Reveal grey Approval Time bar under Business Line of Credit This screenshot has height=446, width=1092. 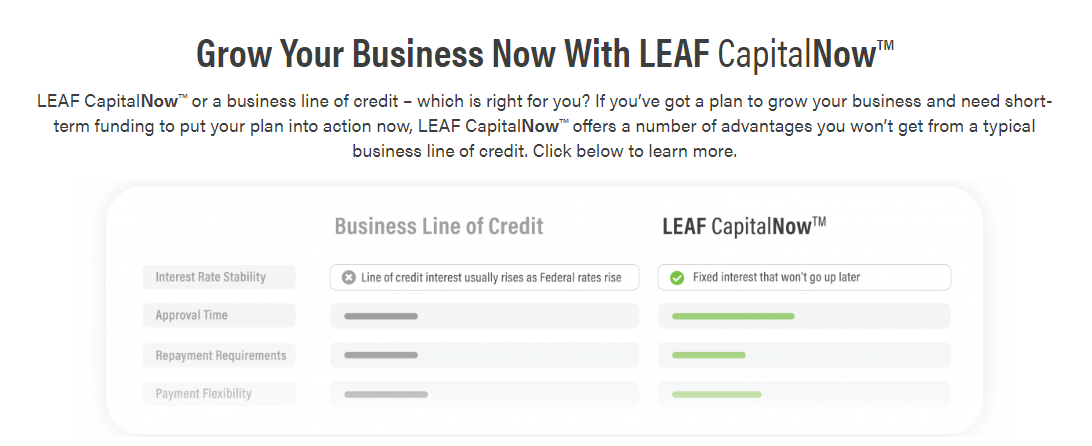(381, 316)
